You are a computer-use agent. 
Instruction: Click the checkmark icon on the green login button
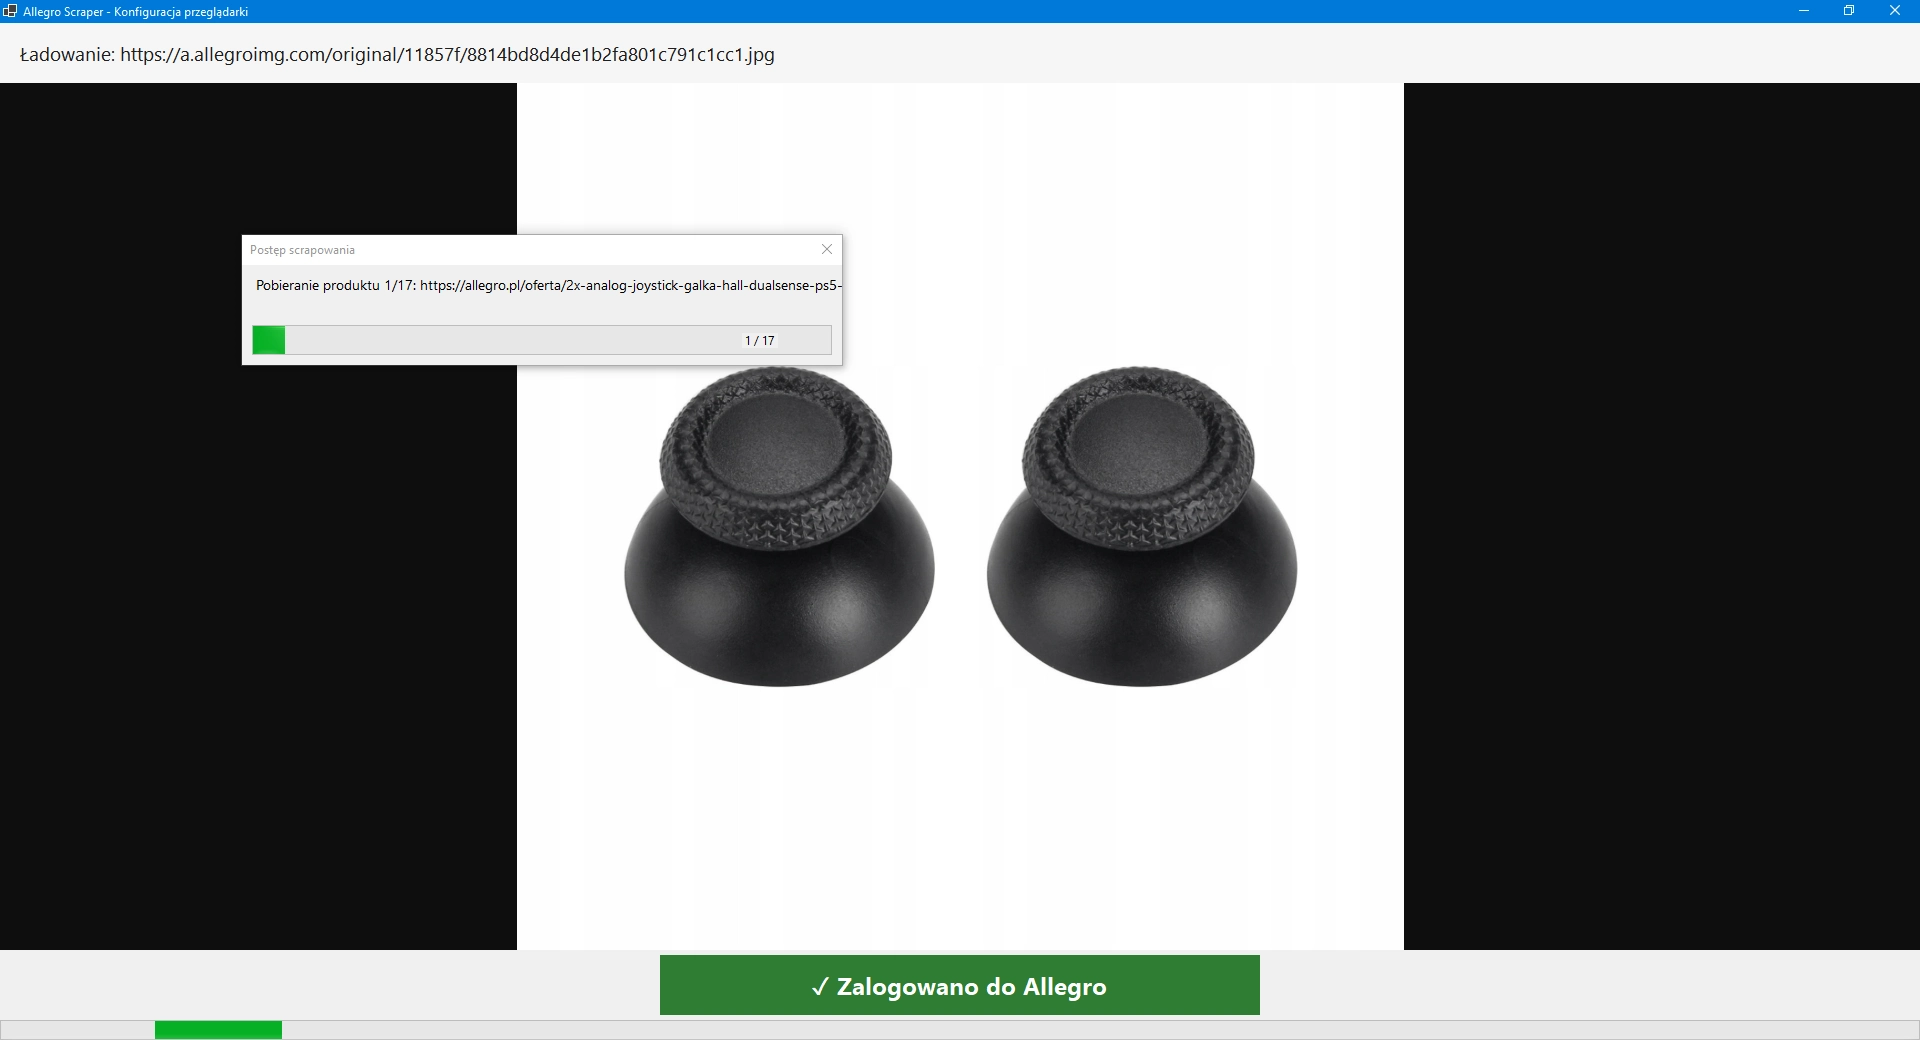pyautogui.click(x=820, y=987)
